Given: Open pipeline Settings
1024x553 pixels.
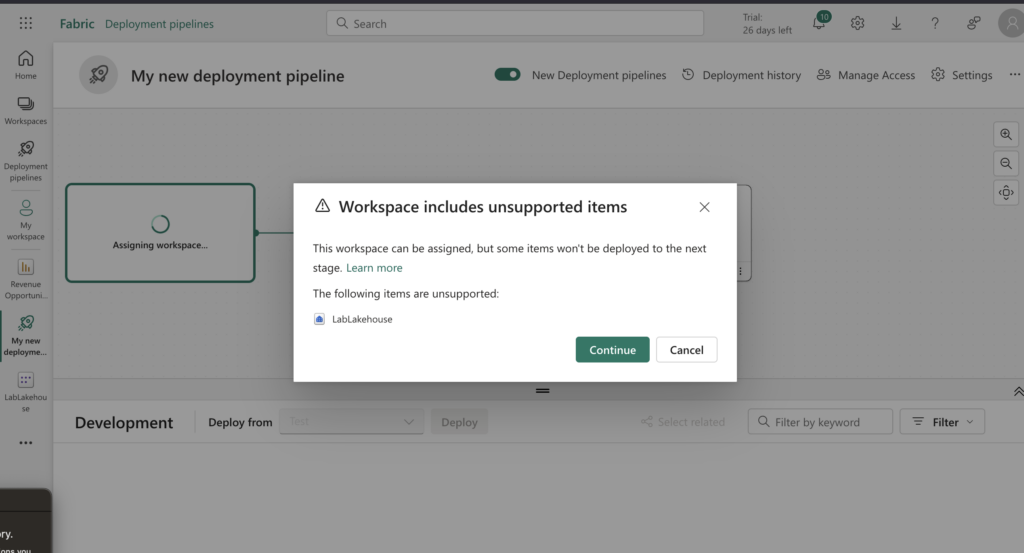Looking at the screenshot, I should coord(961,75).
